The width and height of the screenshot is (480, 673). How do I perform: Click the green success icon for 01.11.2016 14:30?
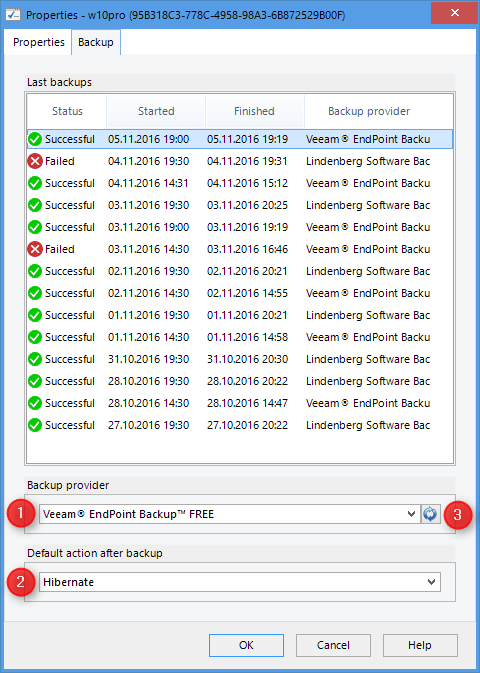tap(35, 337)
